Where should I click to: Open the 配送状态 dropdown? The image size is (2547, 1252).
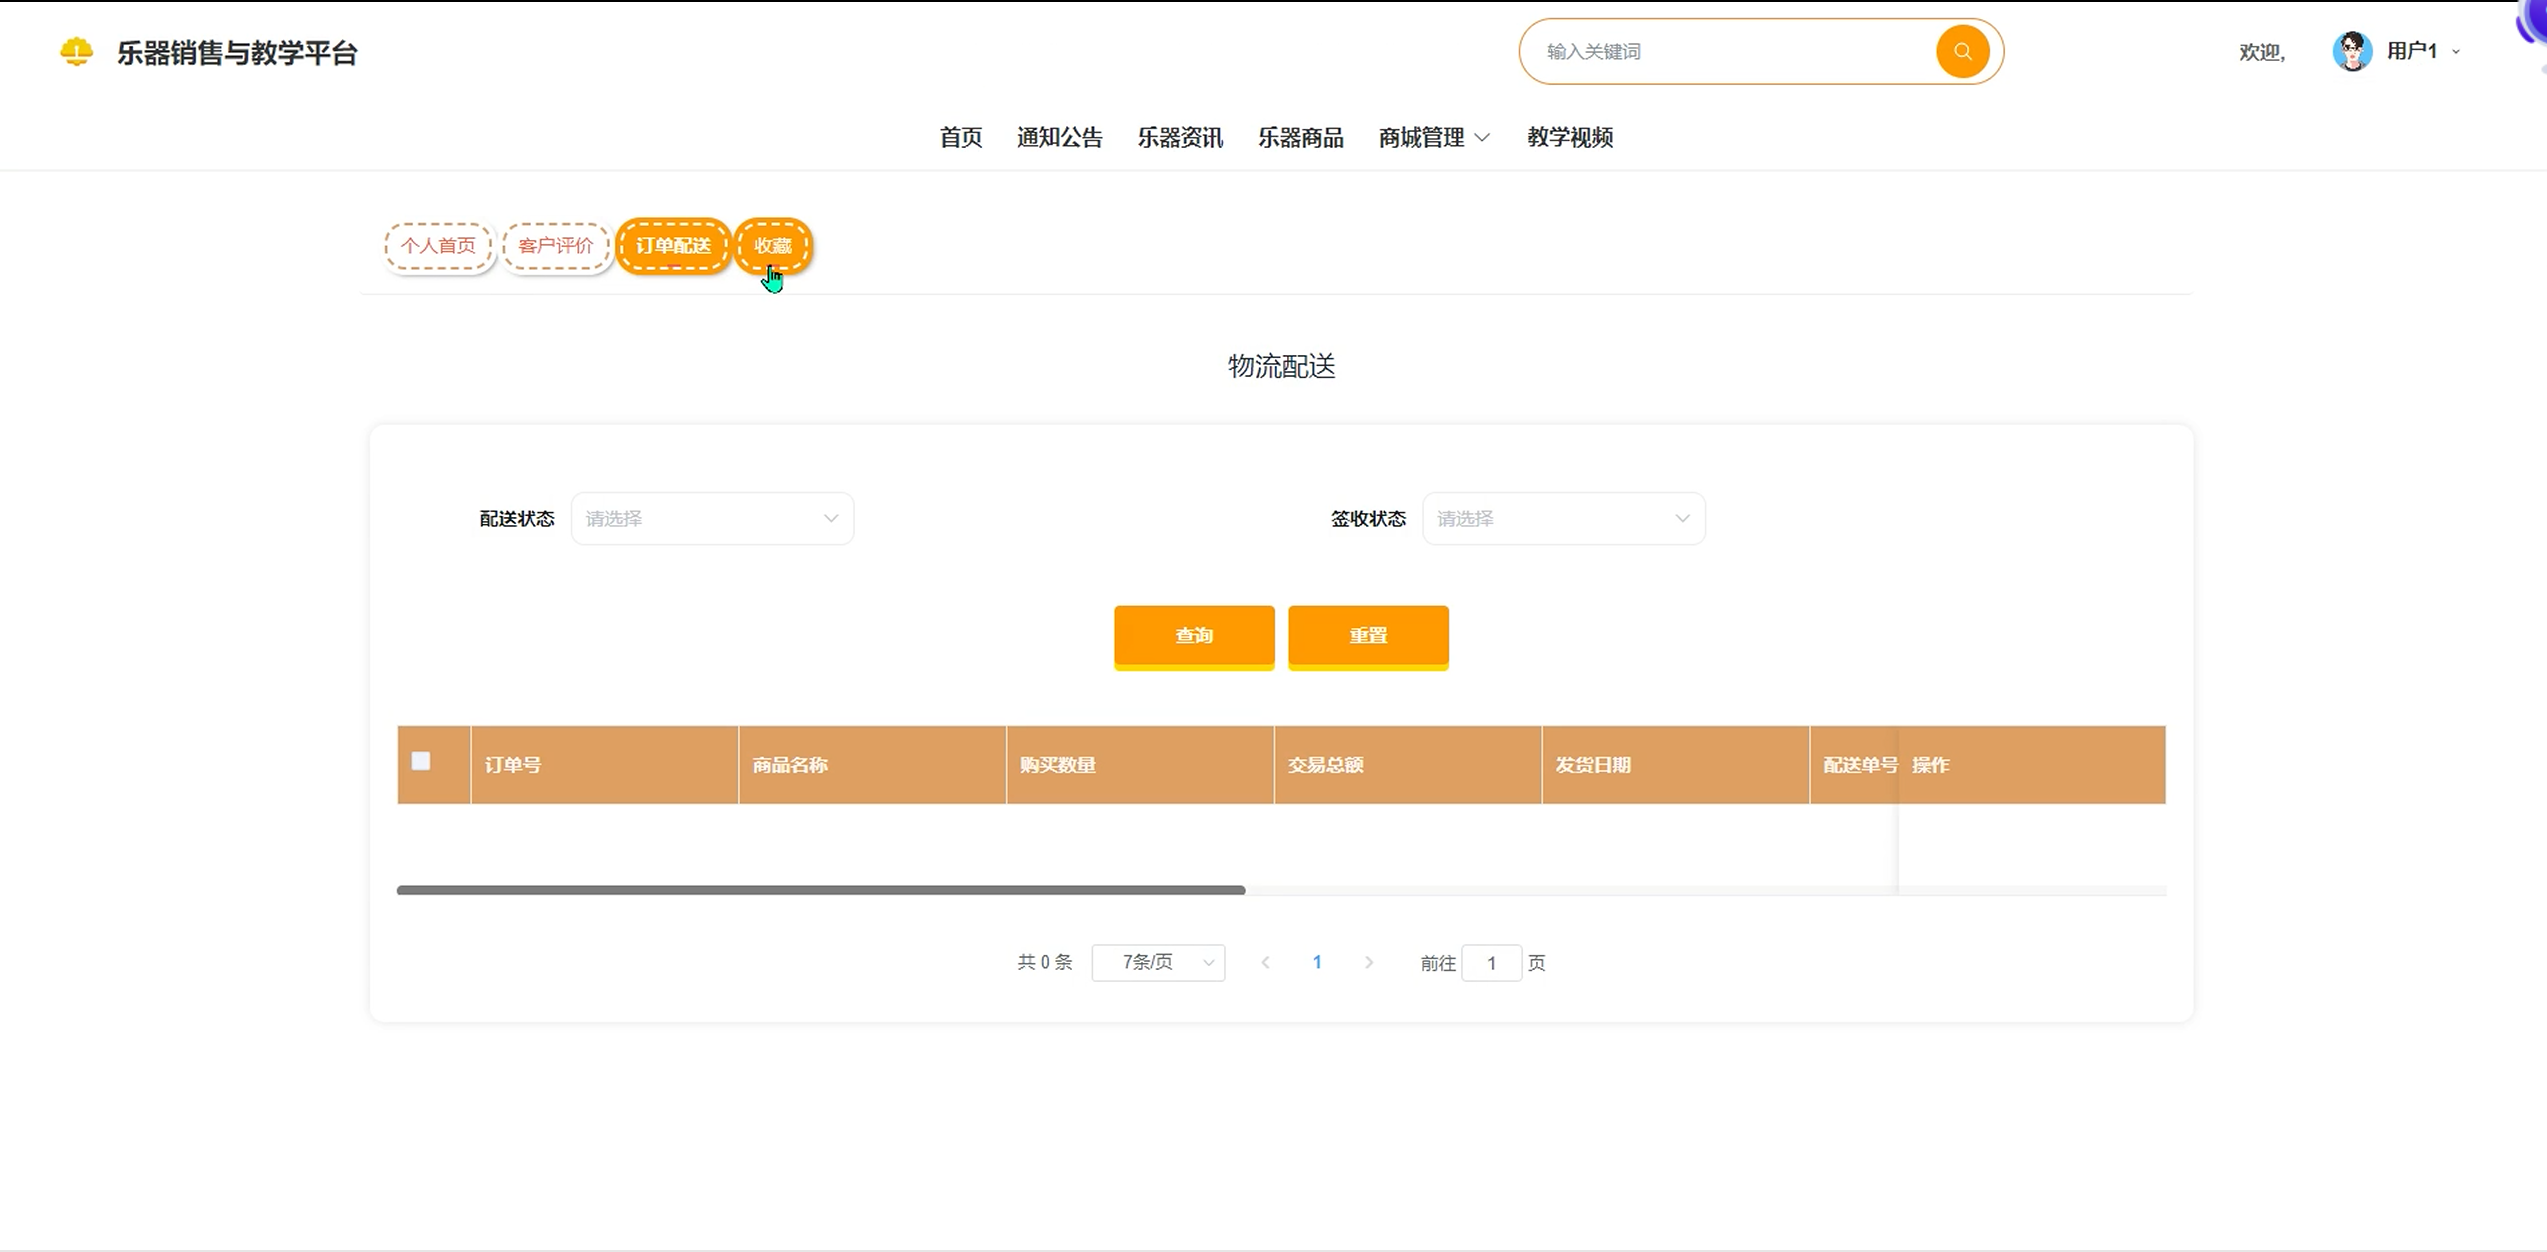click(712, 518)
